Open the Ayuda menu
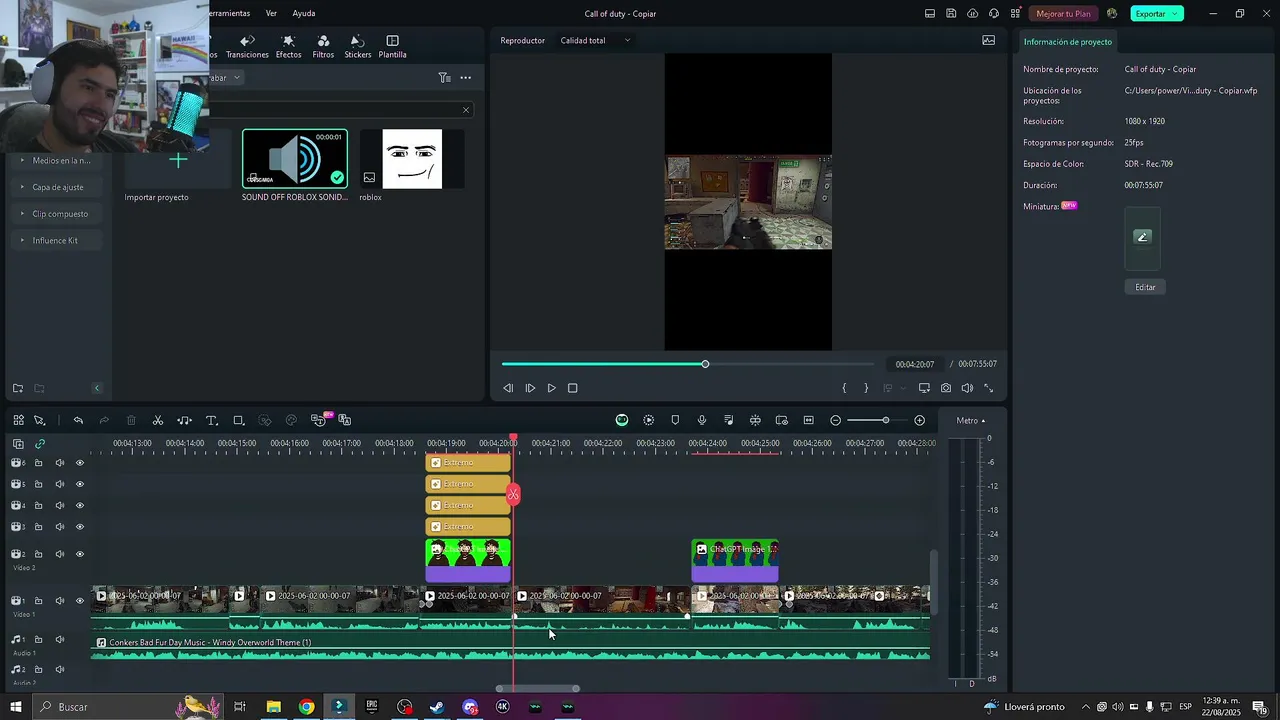1280x720 pixels. (x=304, y=13)
